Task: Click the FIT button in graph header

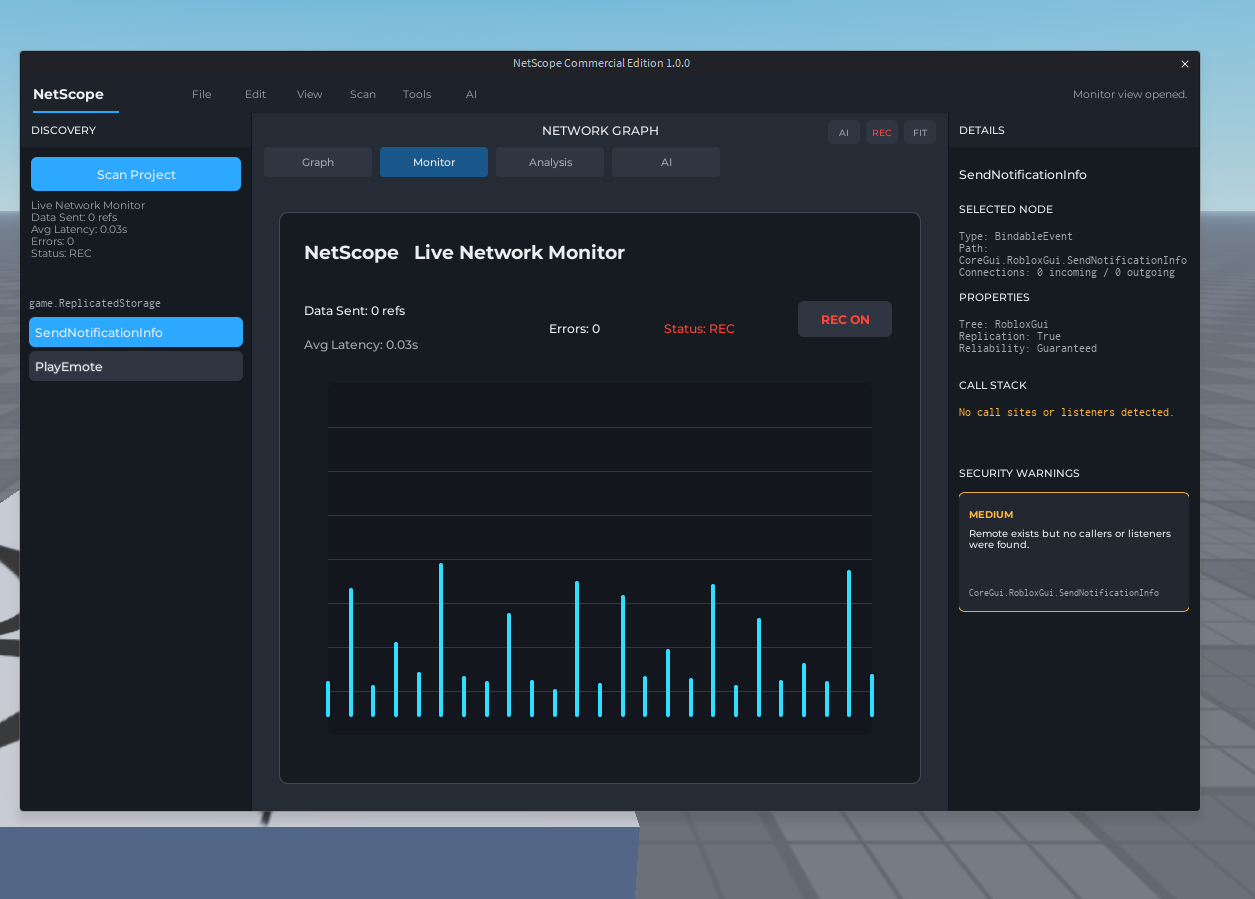Action: 920,132
